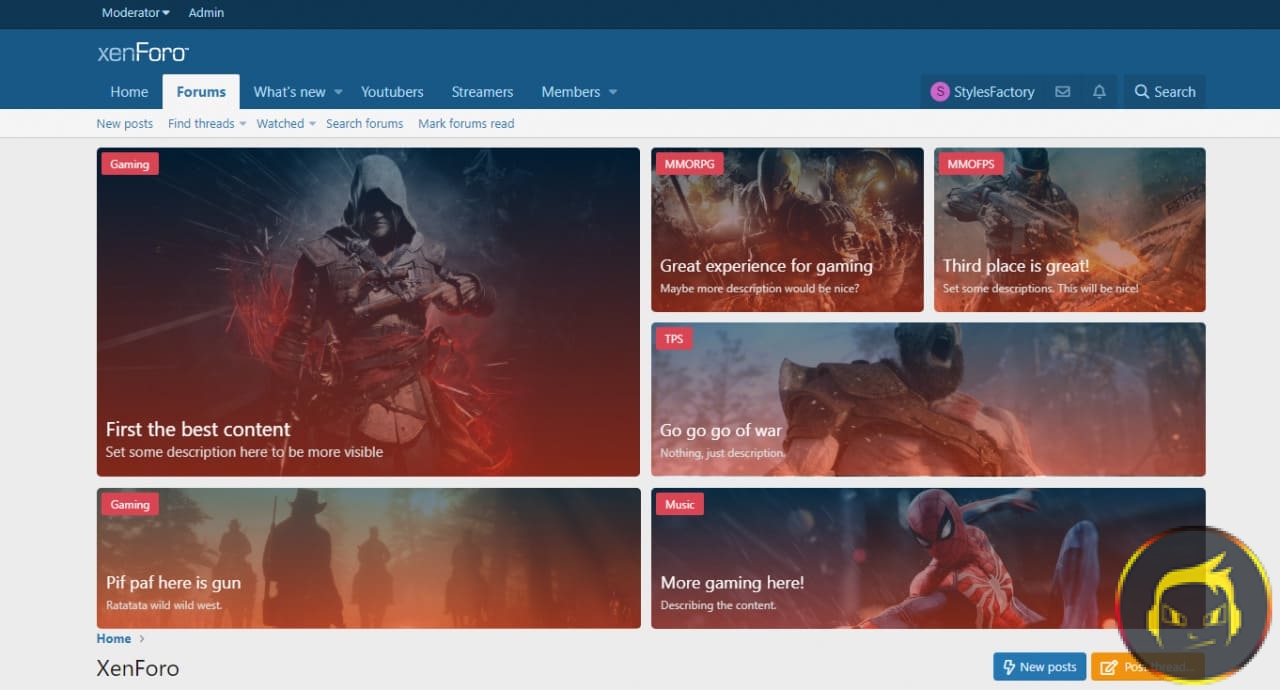Open the alerts bell icon
The height and width of the screenshot is (690, 1280).
[x=1099, y=92]
